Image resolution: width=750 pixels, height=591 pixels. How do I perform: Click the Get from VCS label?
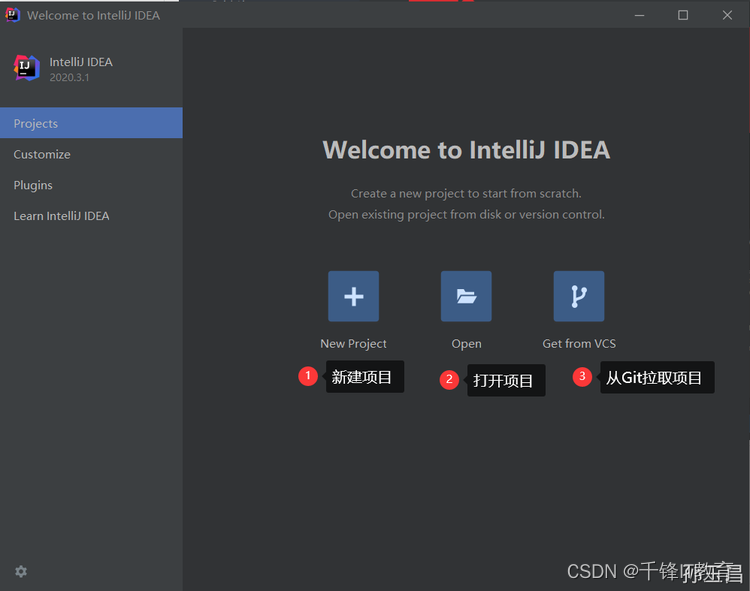click(x=579, y=343)
